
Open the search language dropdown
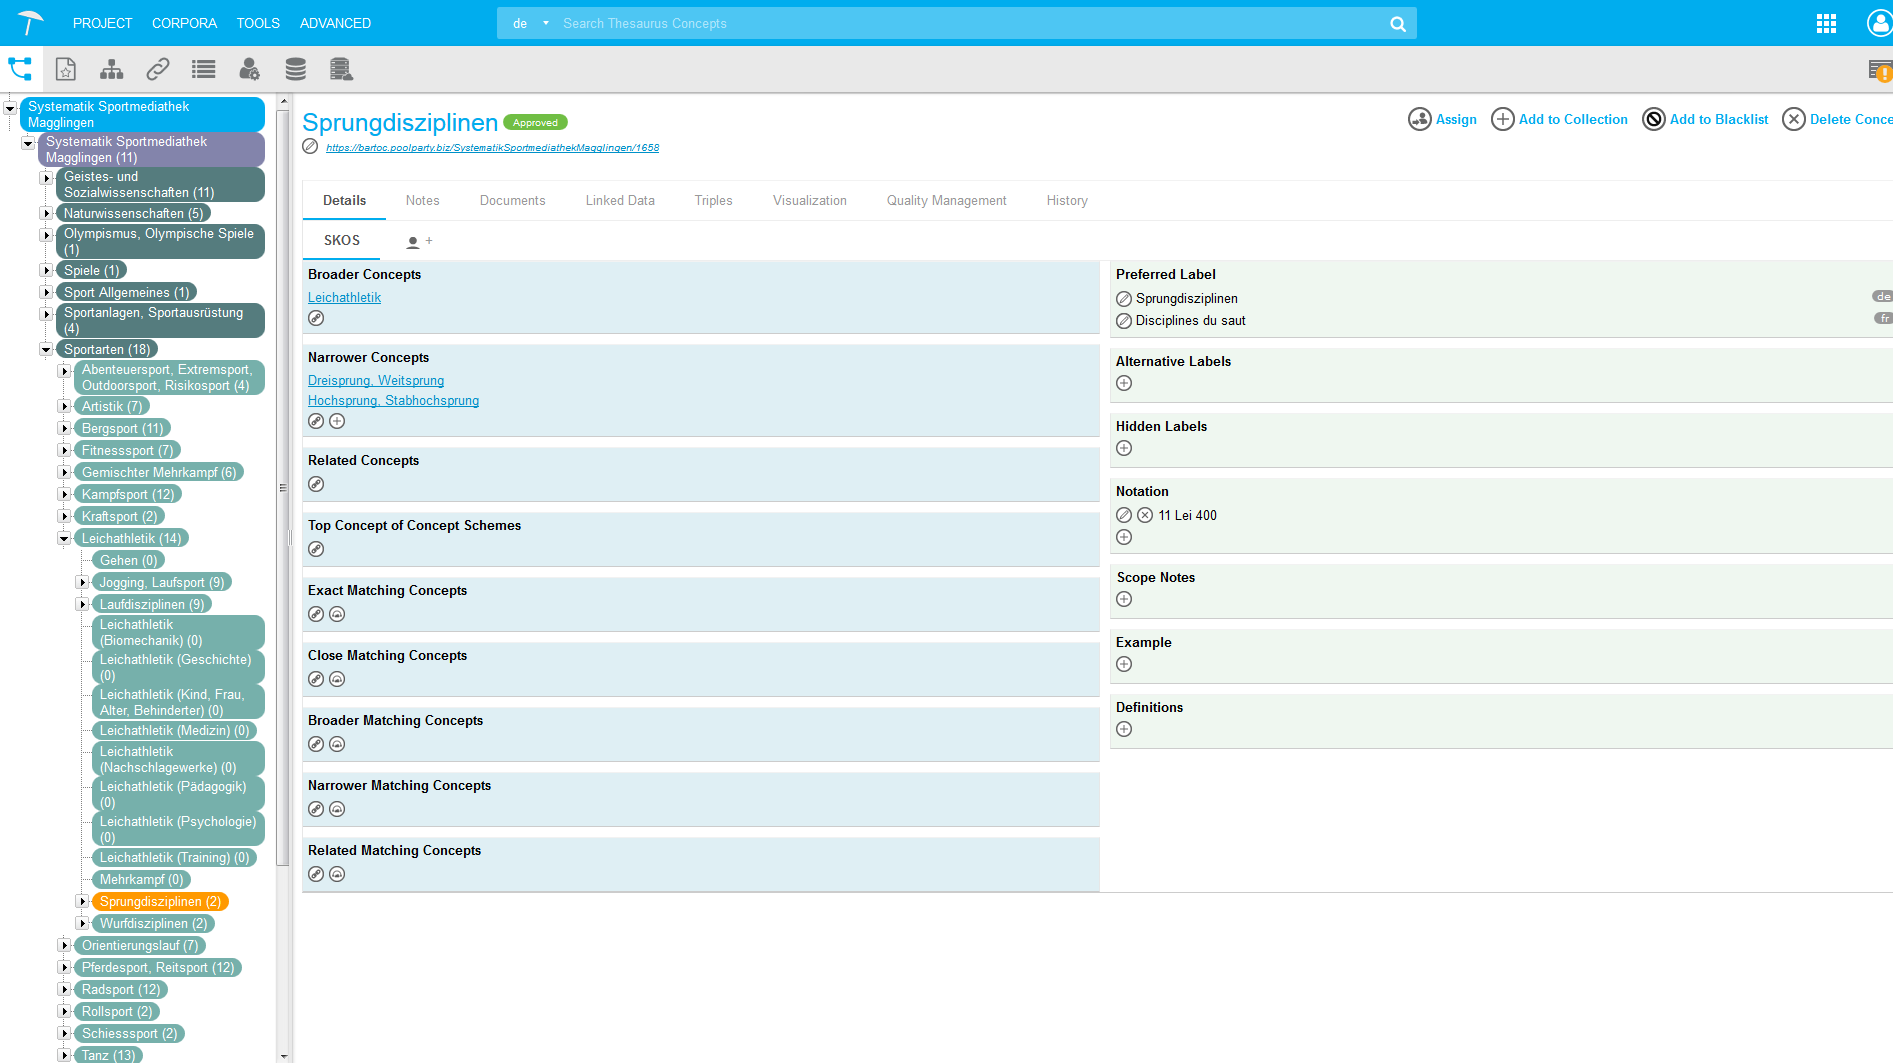click(x=531, y=23)
